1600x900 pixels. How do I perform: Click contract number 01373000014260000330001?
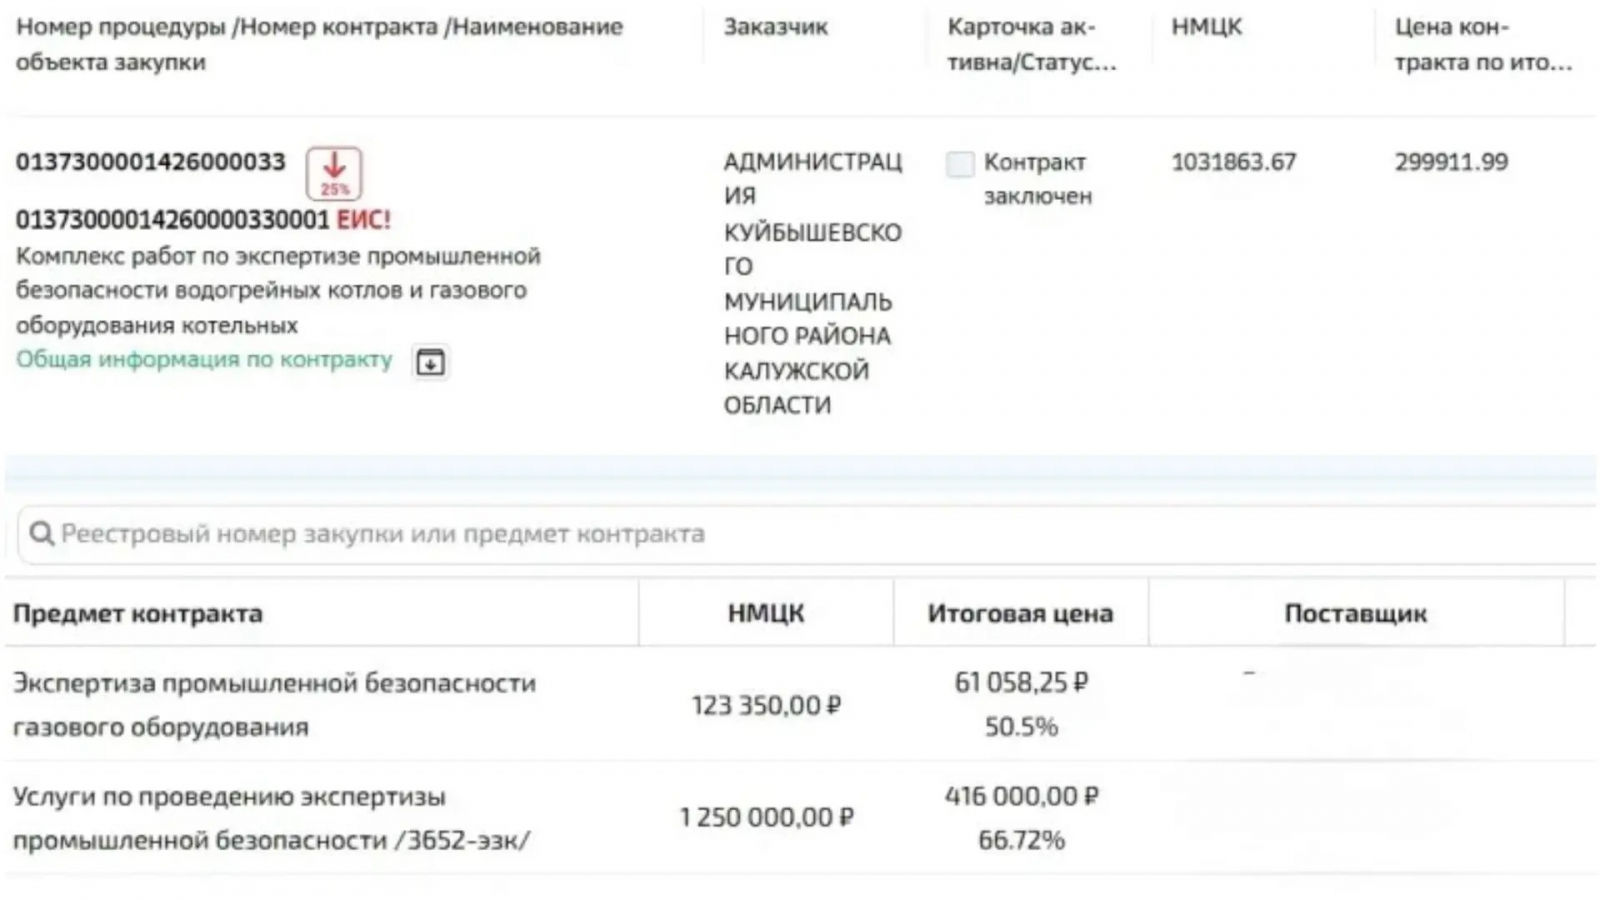172,220
